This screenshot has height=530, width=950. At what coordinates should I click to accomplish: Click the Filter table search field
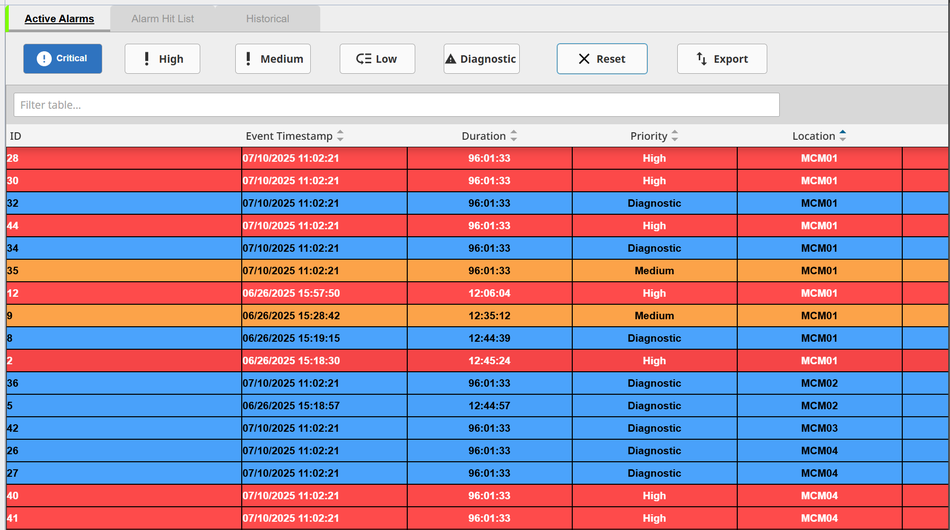click(396, 105)
